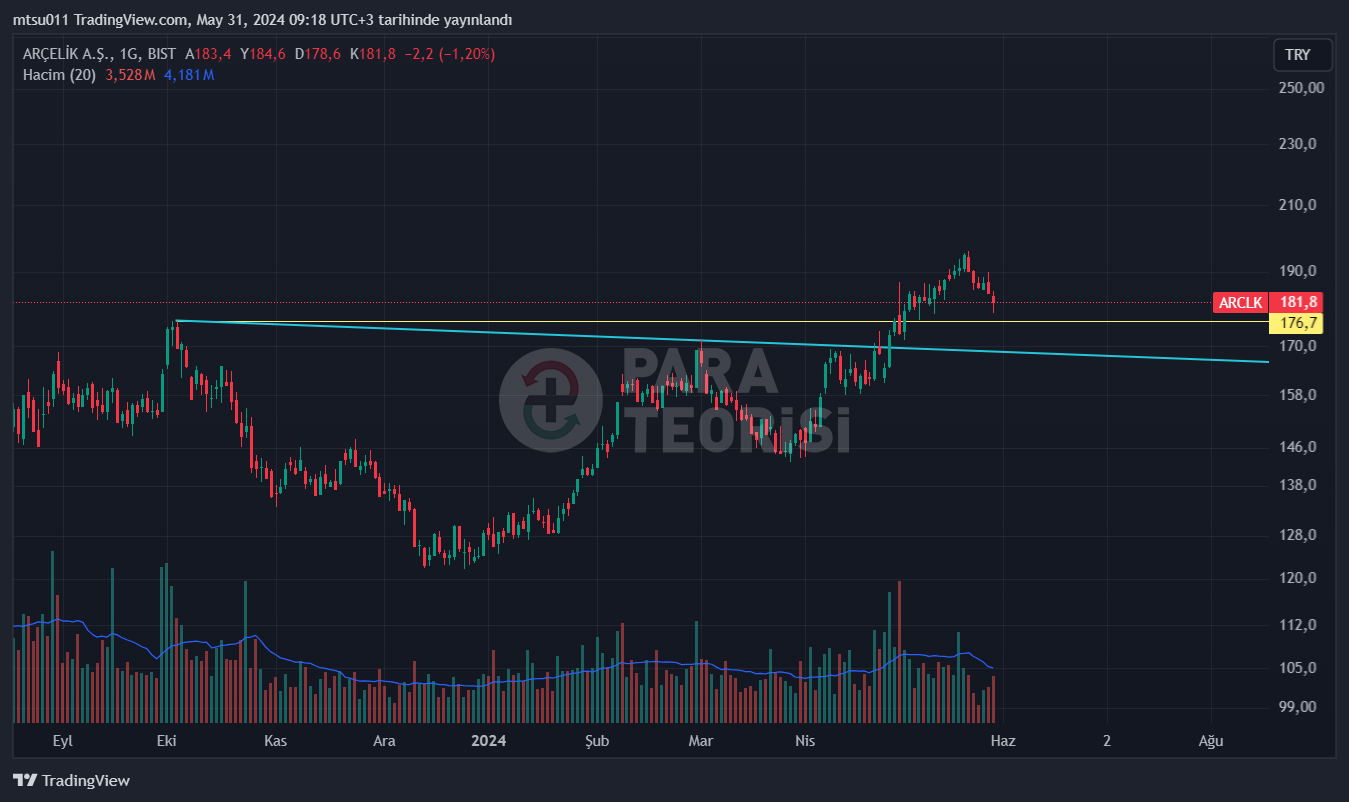This screenshot has width=1349, height=802.
Task: Click the 250,00 price axis label
Action: (1302, 88)
